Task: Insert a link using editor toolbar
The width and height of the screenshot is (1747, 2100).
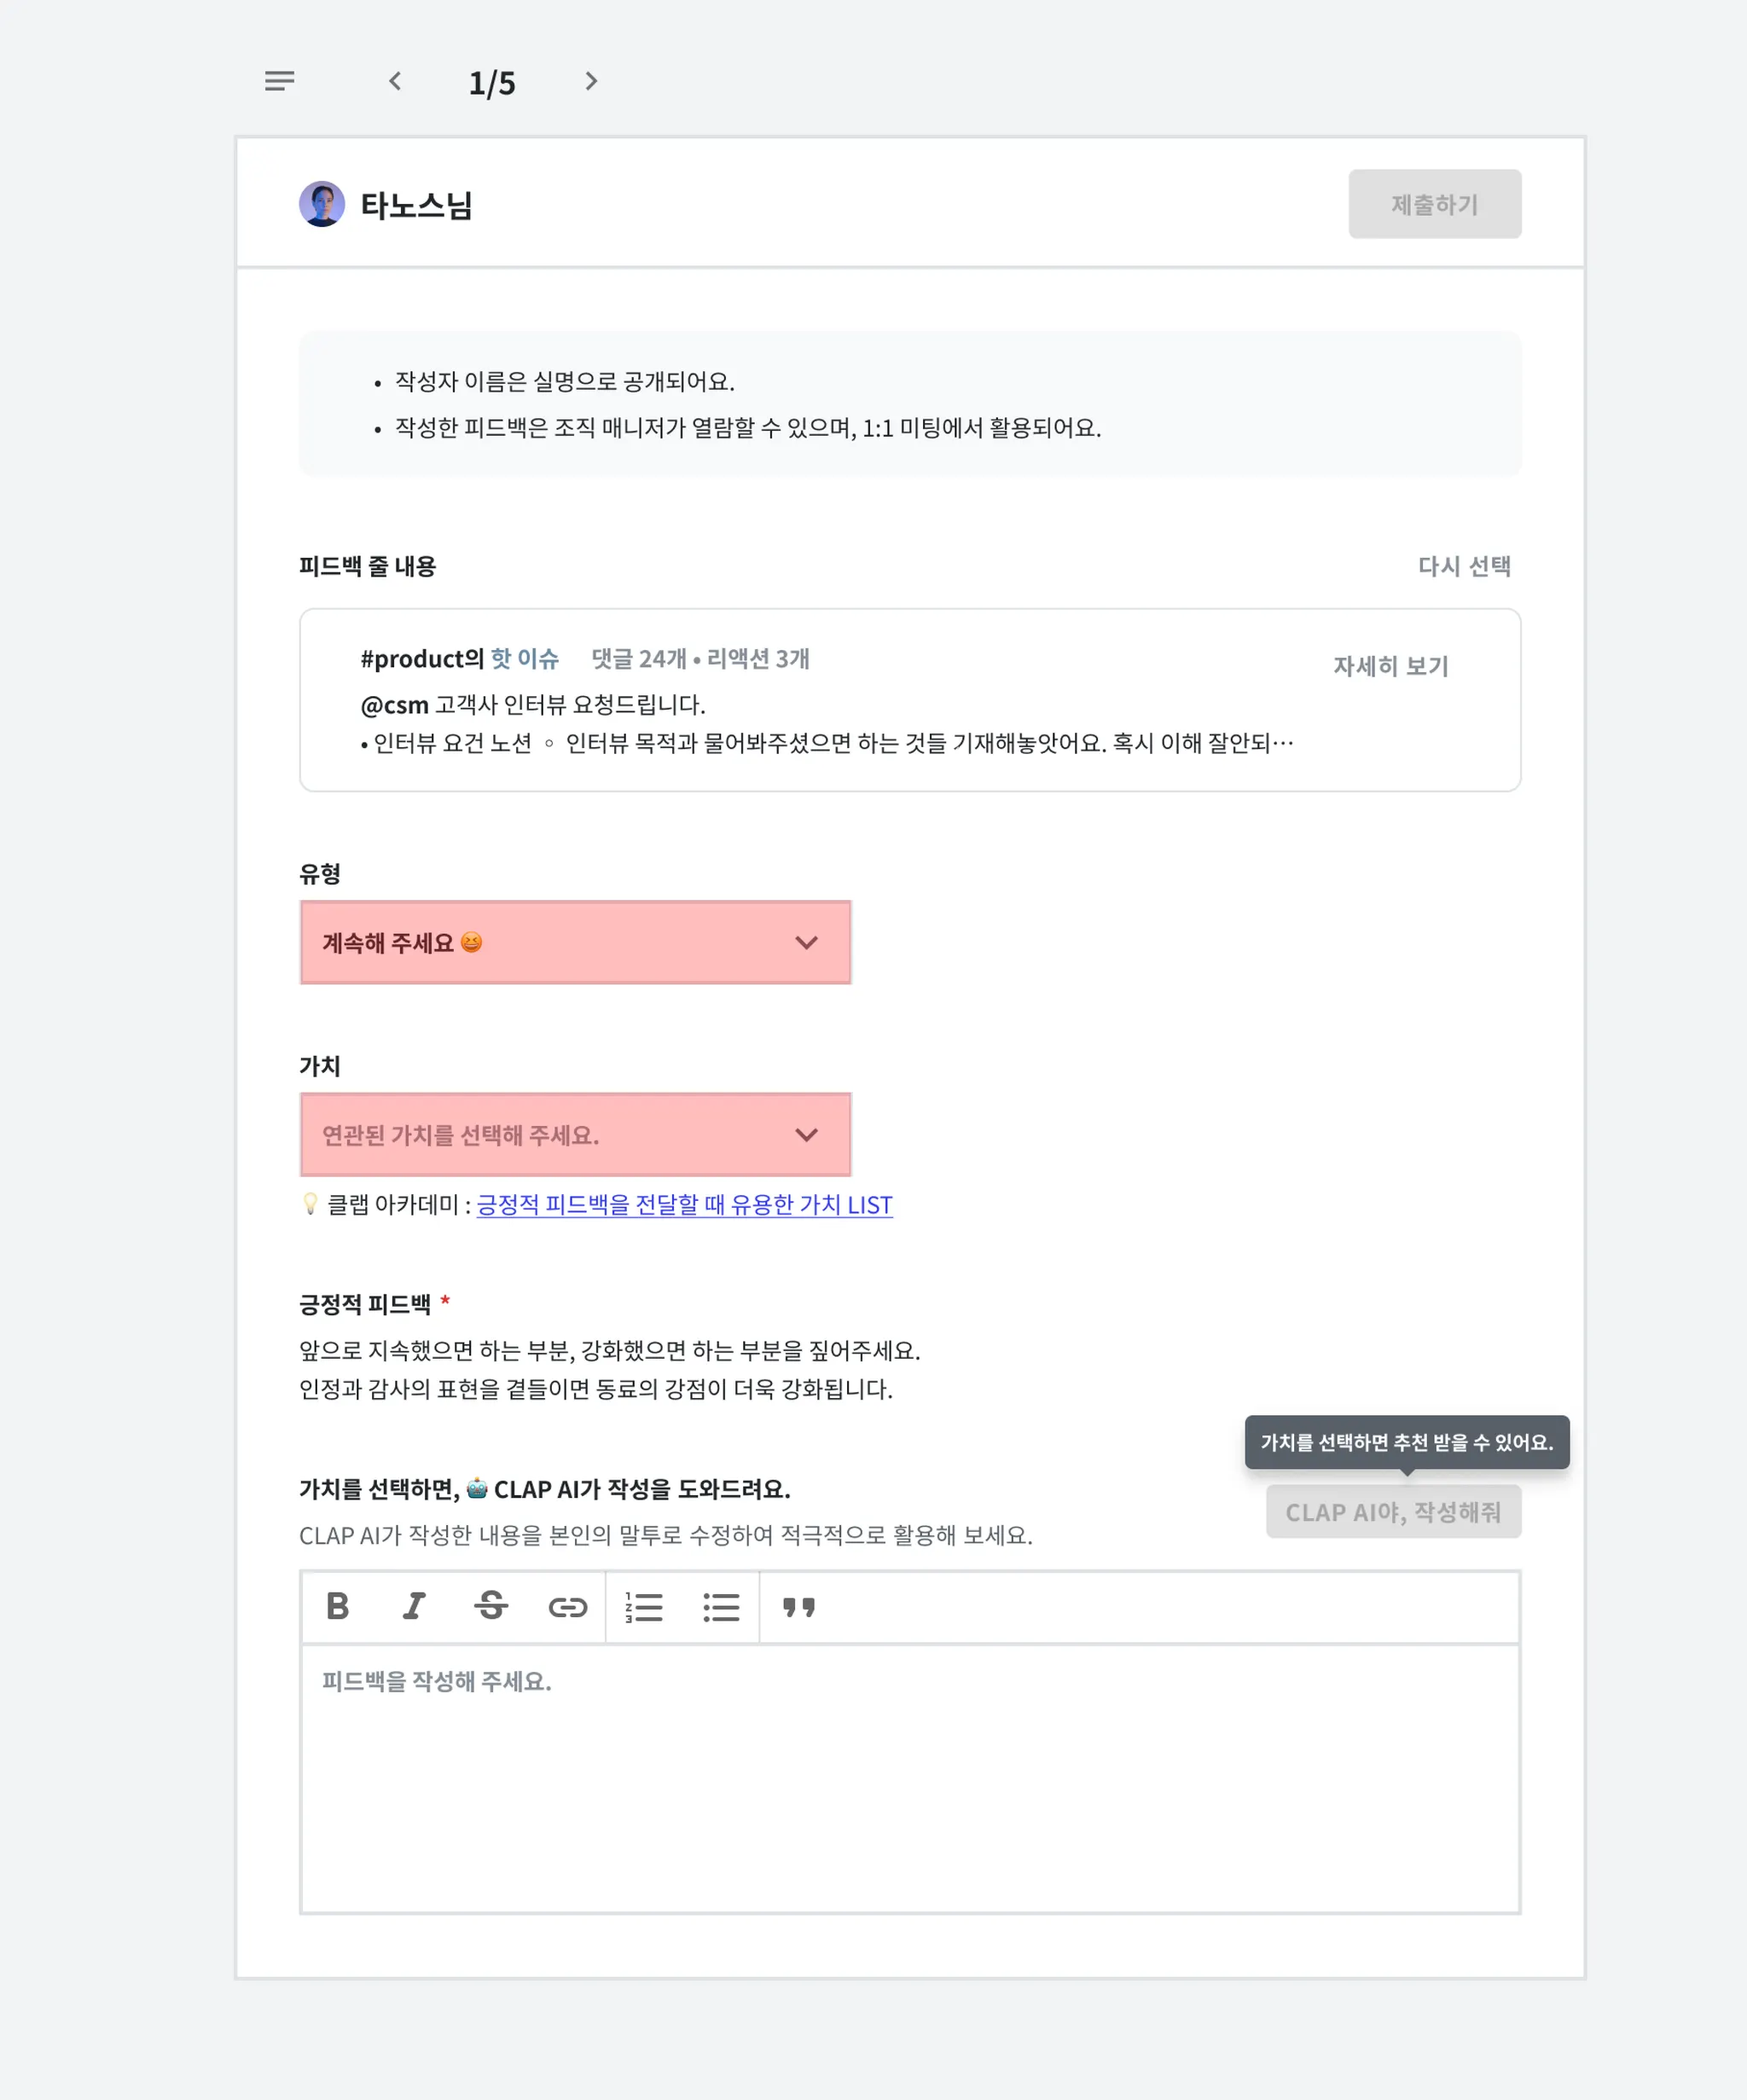Action: [567, 1607]
